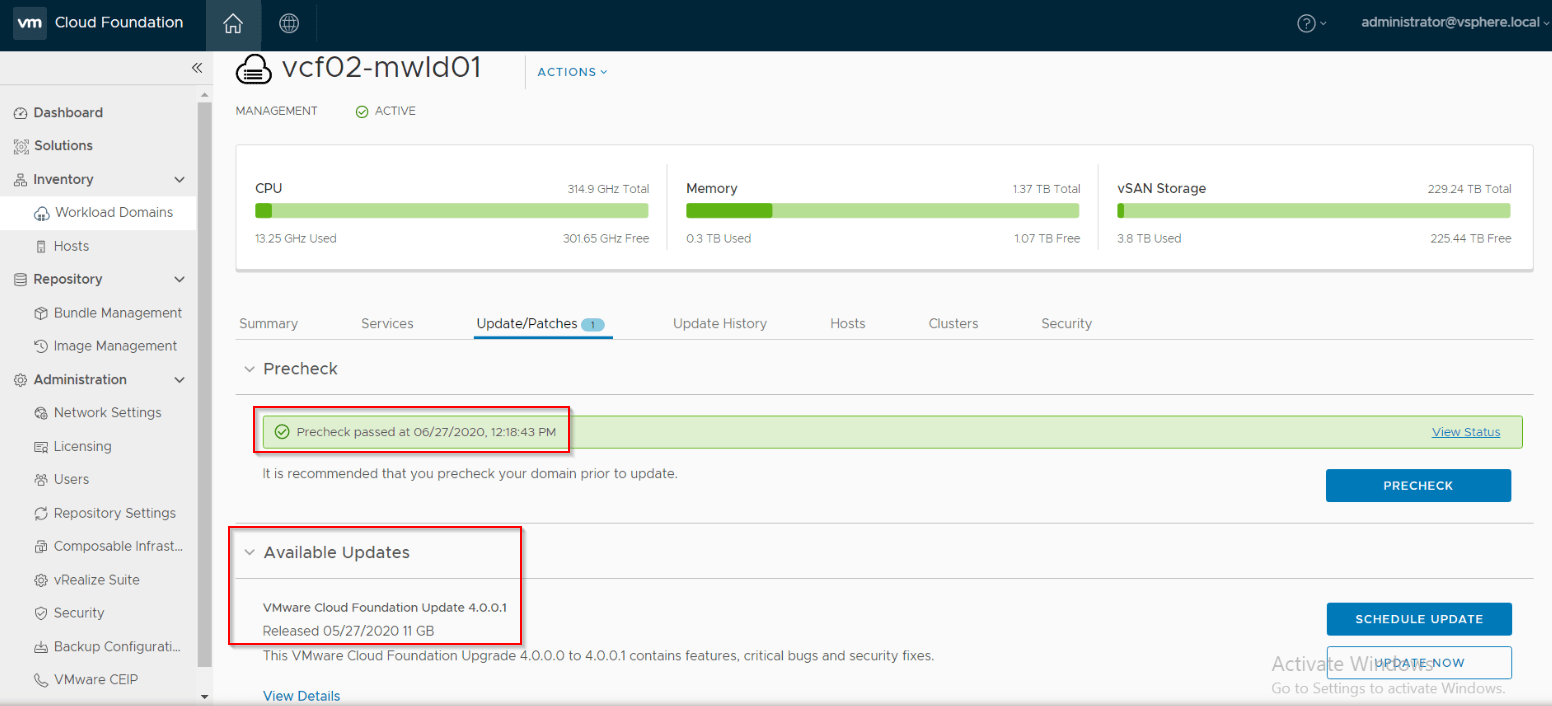Go to Dashboard in sidebar
Image resolution: width=1552 pixels, height=706 pixels.
tap(68, 113)
